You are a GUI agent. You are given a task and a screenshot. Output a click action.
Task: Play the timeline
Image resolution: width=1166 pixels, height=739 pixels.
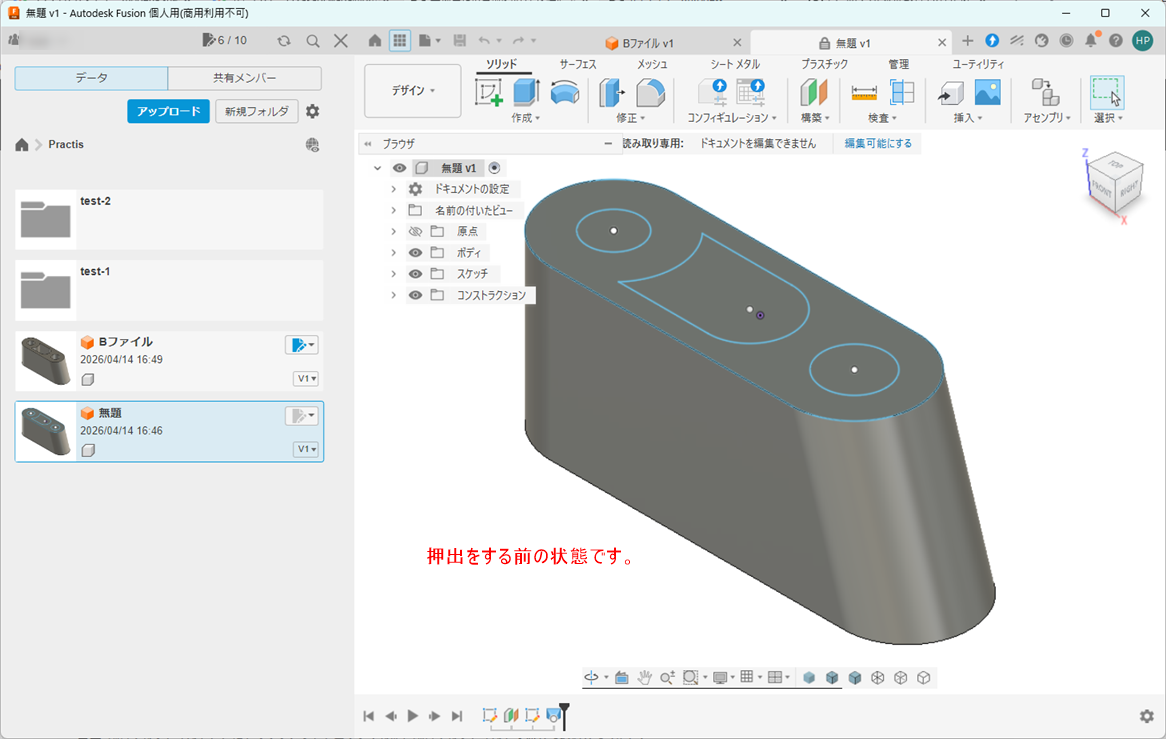pyautogui.click(x=413, y=716)
